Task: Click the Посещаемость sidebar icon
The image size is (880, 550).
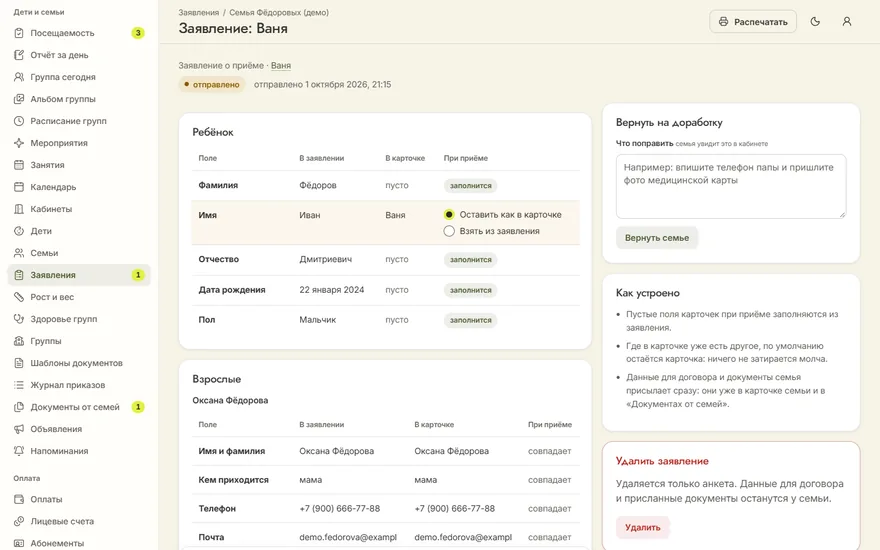Action: pyautogui.click(x=19, y=33)
